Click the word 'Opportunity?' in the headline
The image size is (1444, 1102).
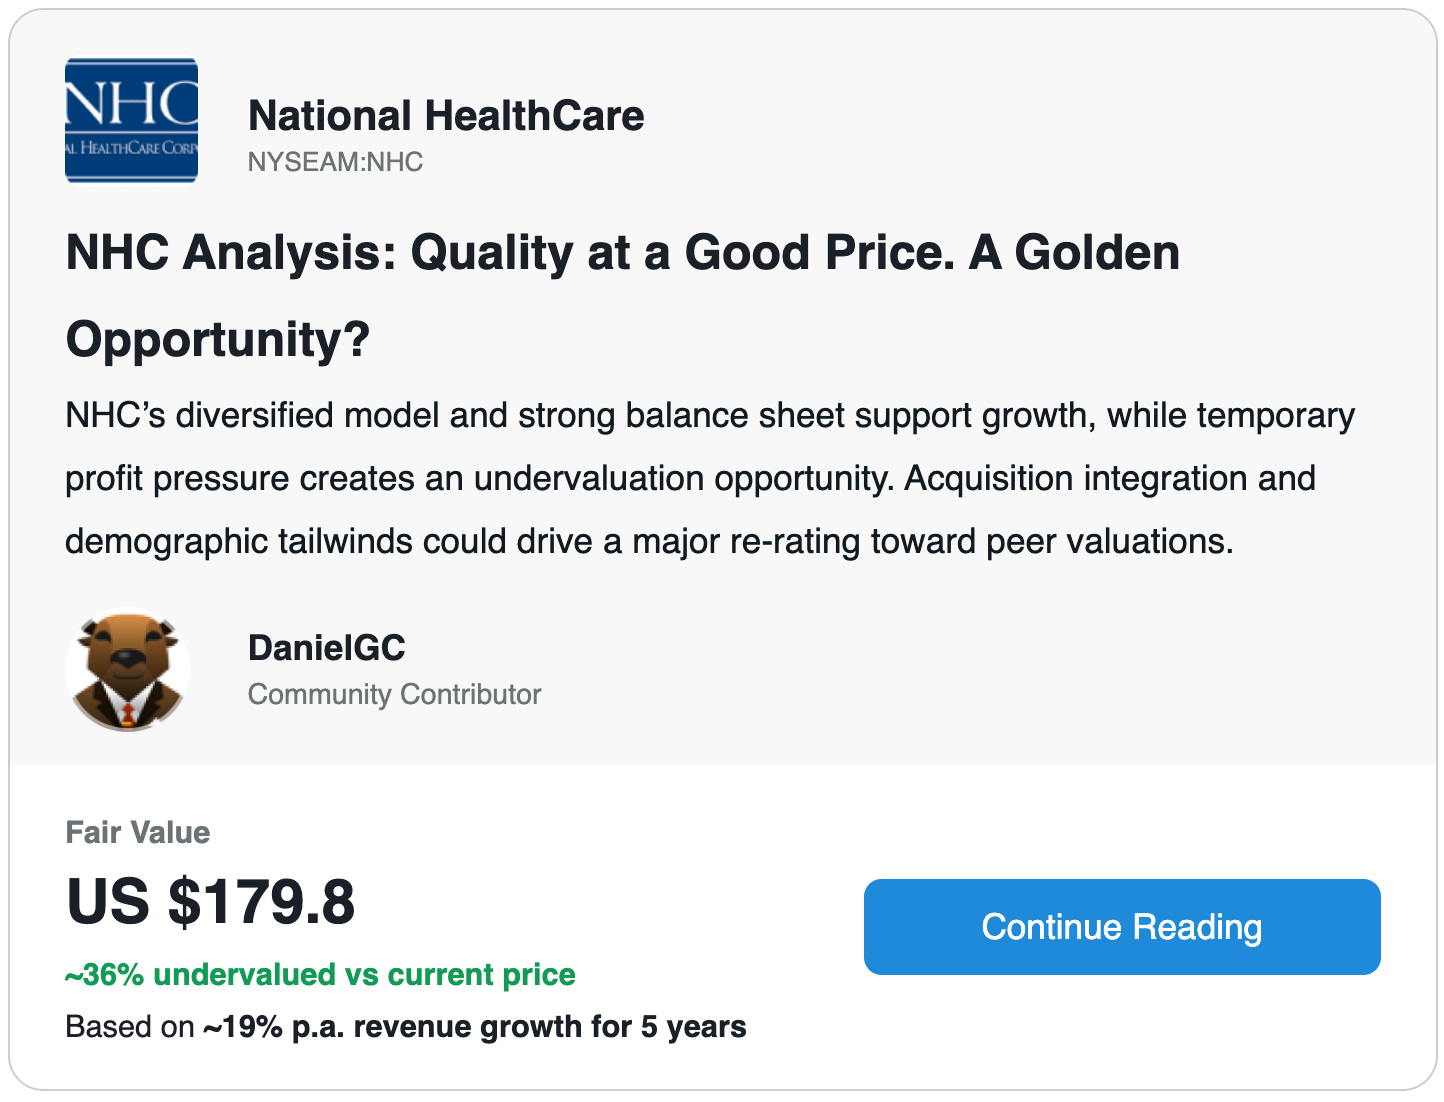click(217, 339)
